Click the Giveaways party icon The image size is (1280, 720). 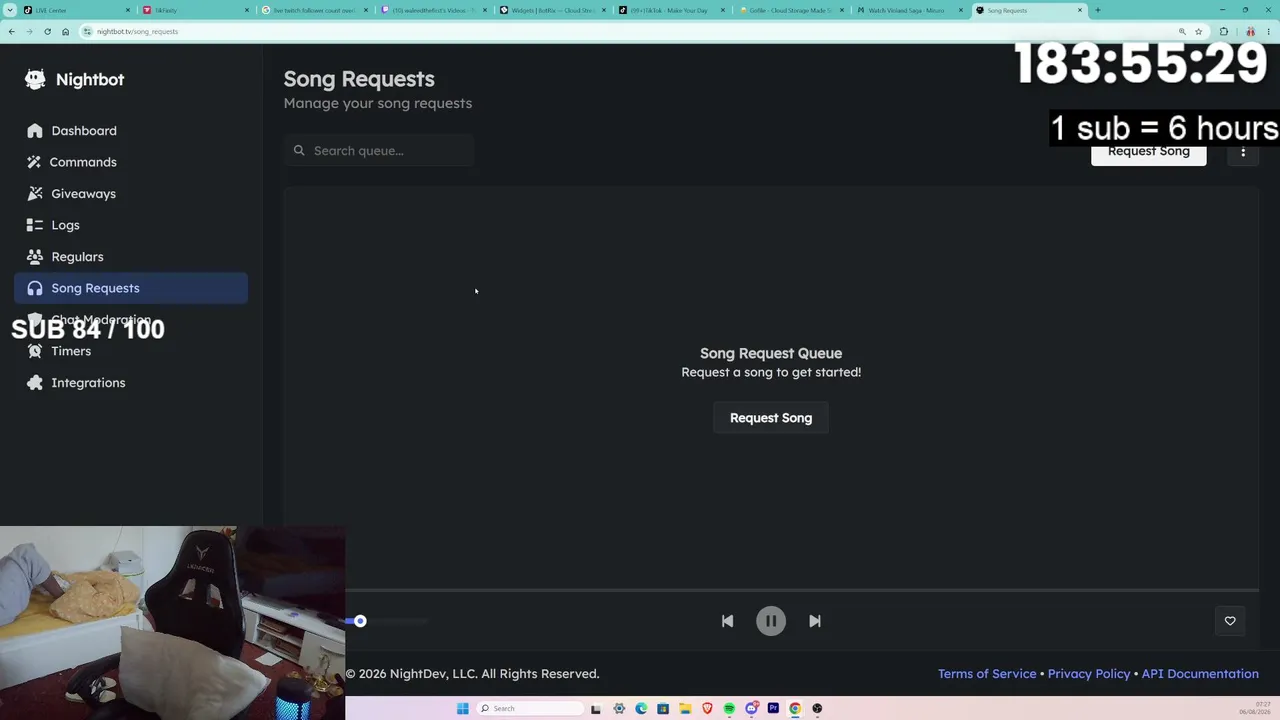pos(35,194)
